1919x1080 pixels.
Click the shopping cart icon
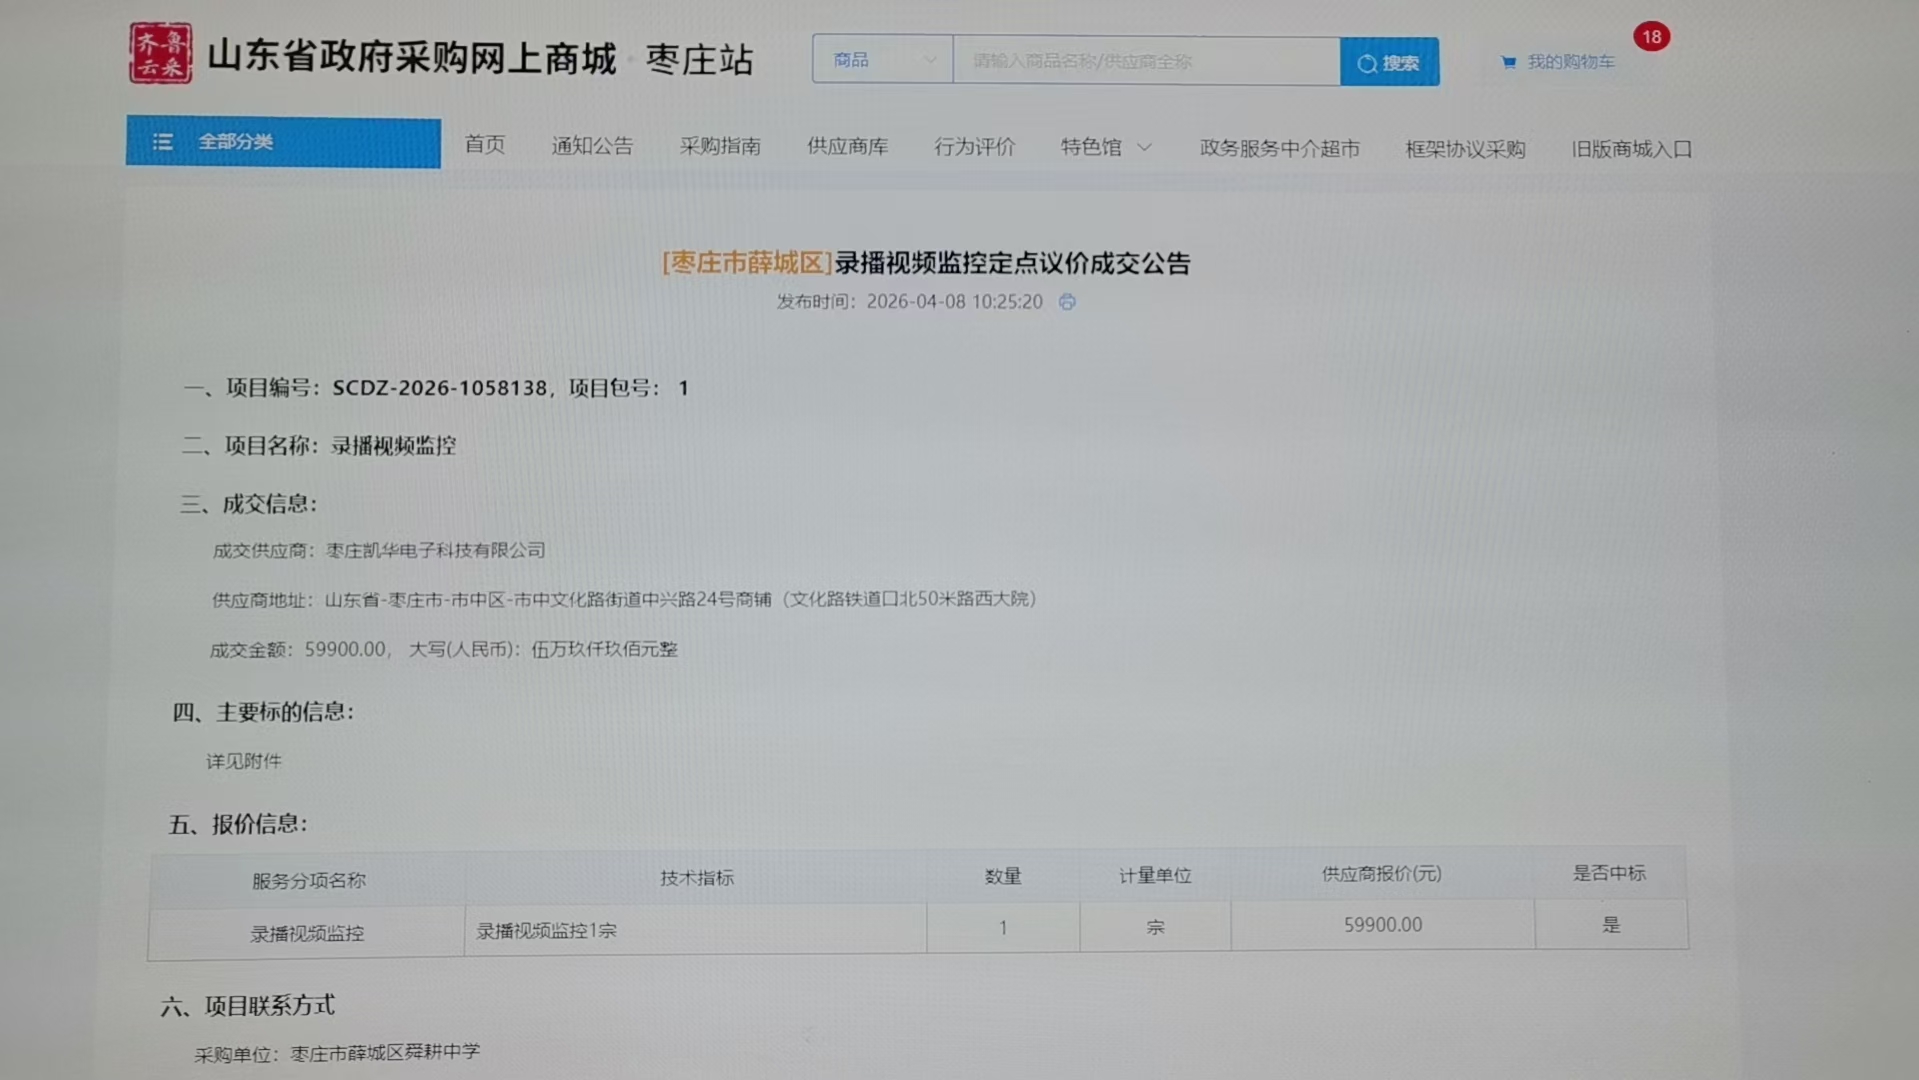pyautogui.click(x=1508, y=62)
